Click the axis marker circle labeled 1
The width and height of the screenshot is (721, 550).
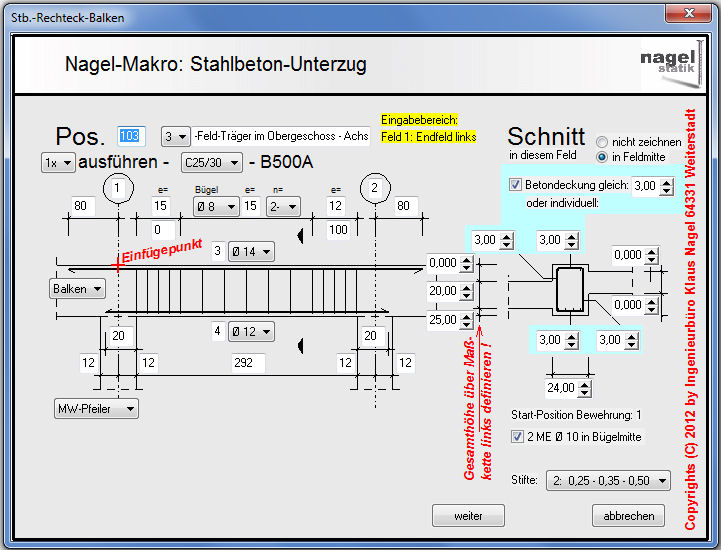[x=118, y=188]
